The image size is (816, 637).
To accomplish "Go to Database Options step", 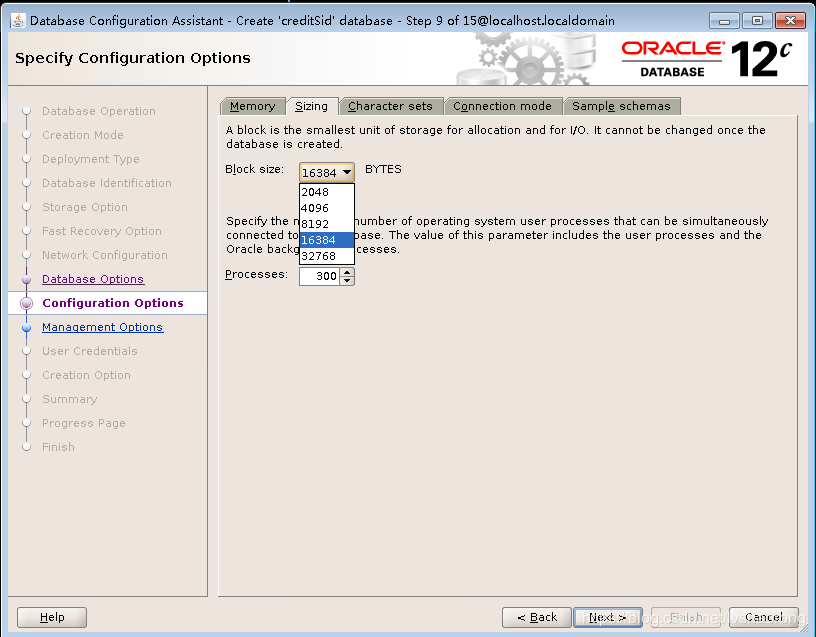I will tap(93, 279).
